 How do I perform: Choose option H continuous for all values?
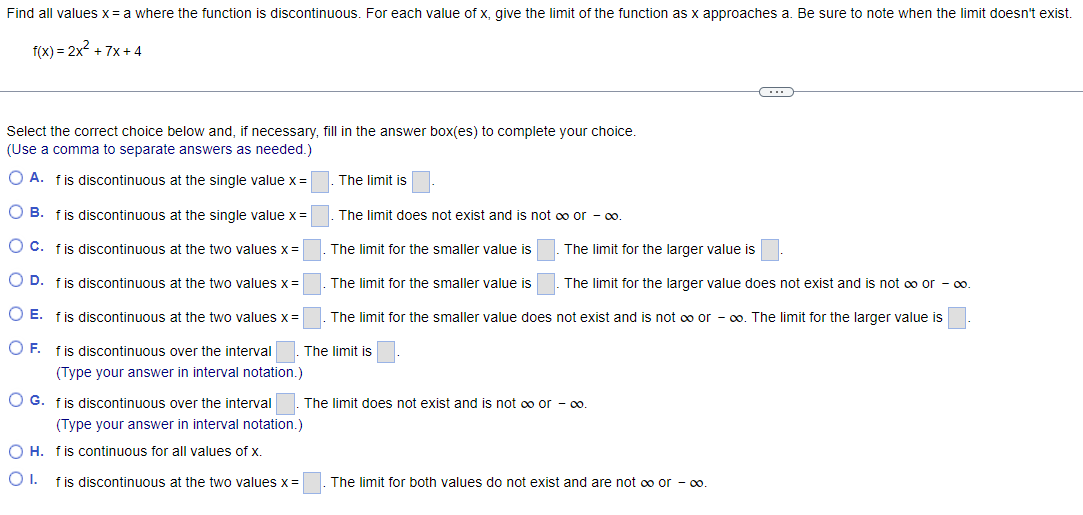(16, 452)
